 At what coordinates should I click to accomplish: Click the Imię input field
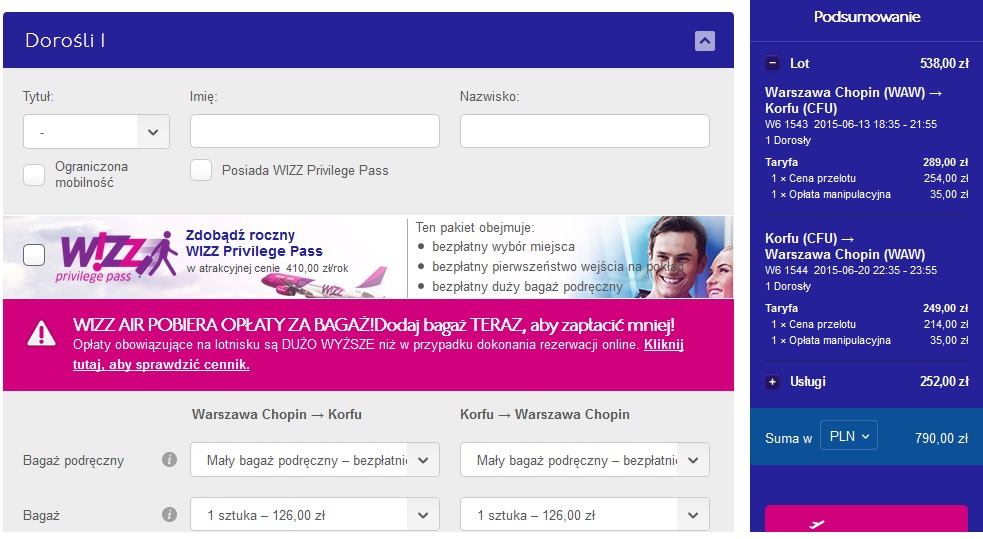pyautogui.click(x=315, y=131)
